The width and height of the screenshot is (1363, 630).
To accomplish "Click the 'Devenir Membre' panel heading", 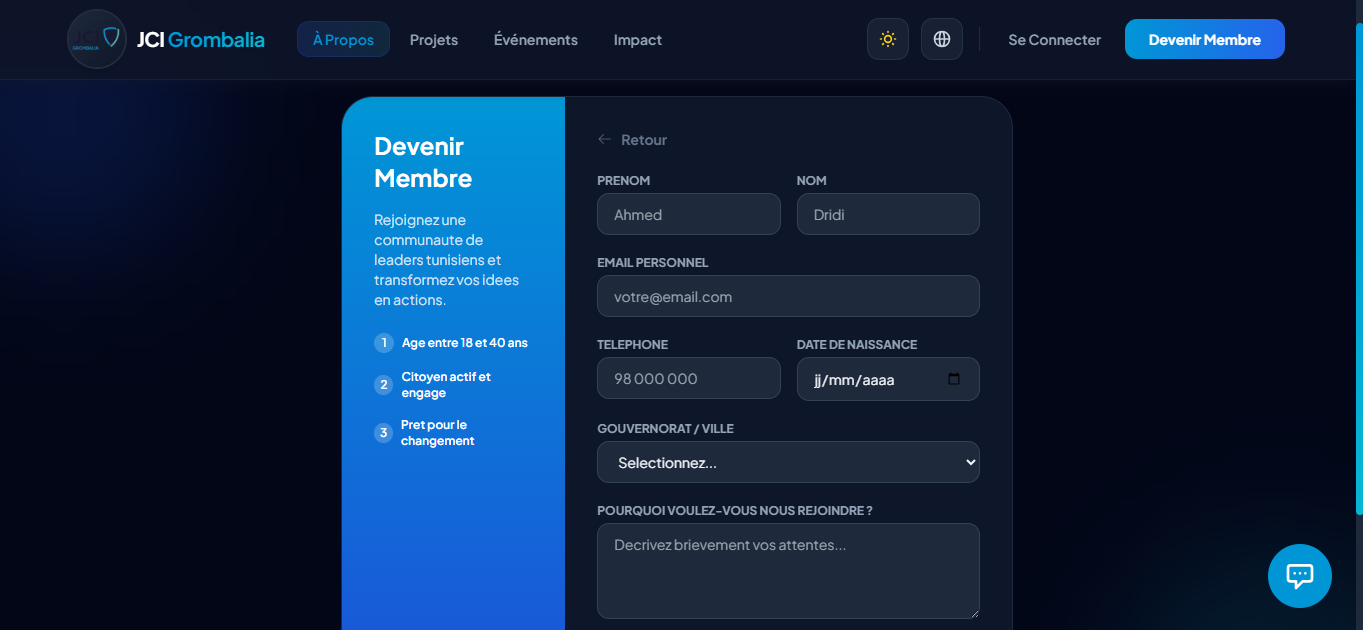I will 423,162.
